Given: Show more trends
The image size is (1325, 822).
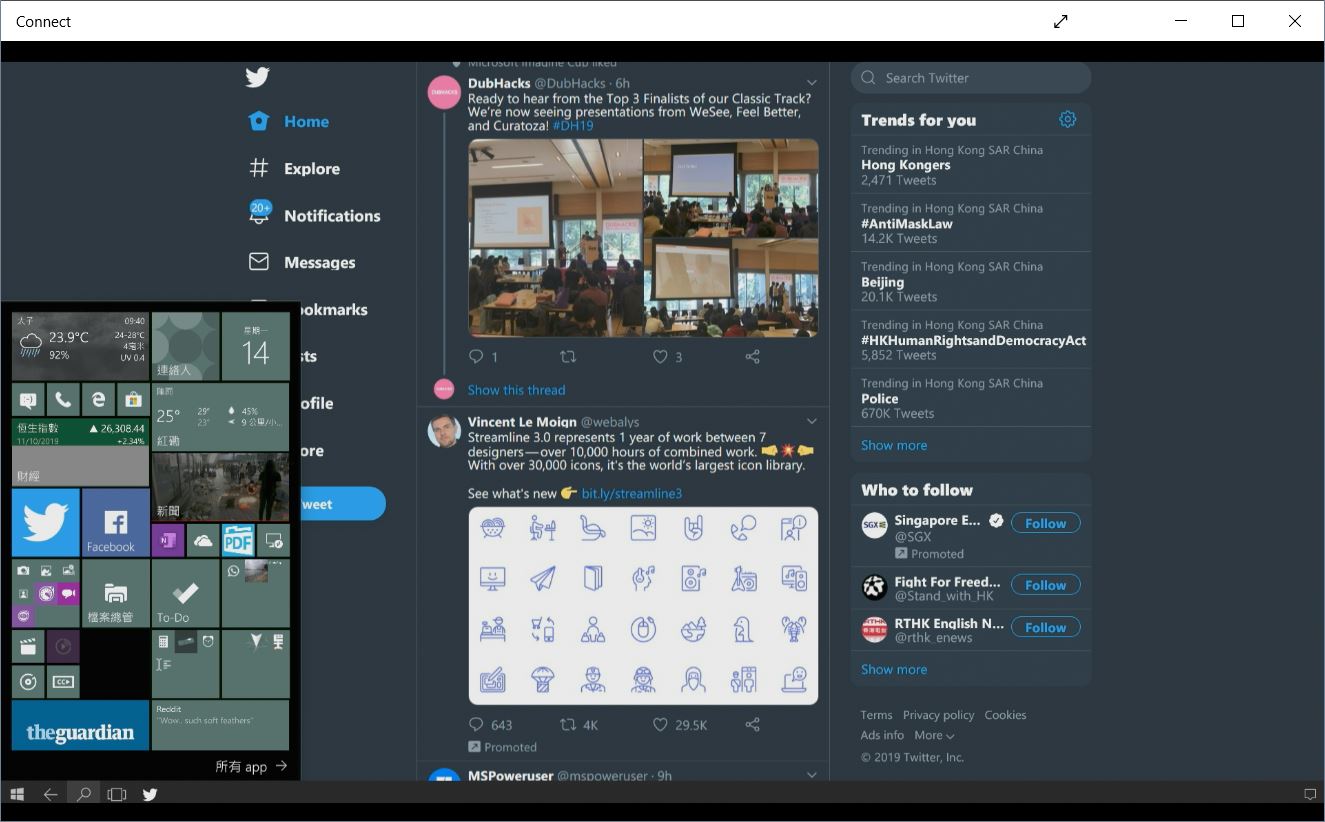Looking at the screenshot, I should [894, 445].
